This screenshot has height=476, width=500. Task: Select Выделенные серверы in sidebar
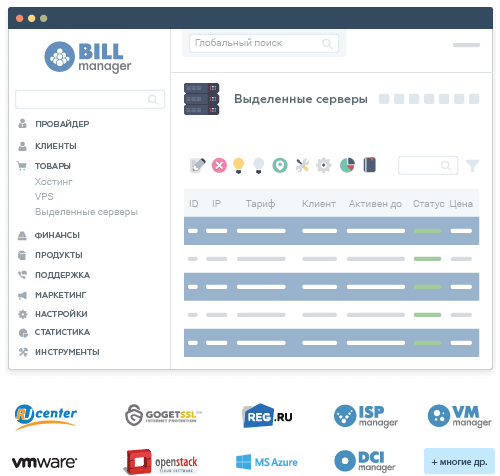pos(86,212)
